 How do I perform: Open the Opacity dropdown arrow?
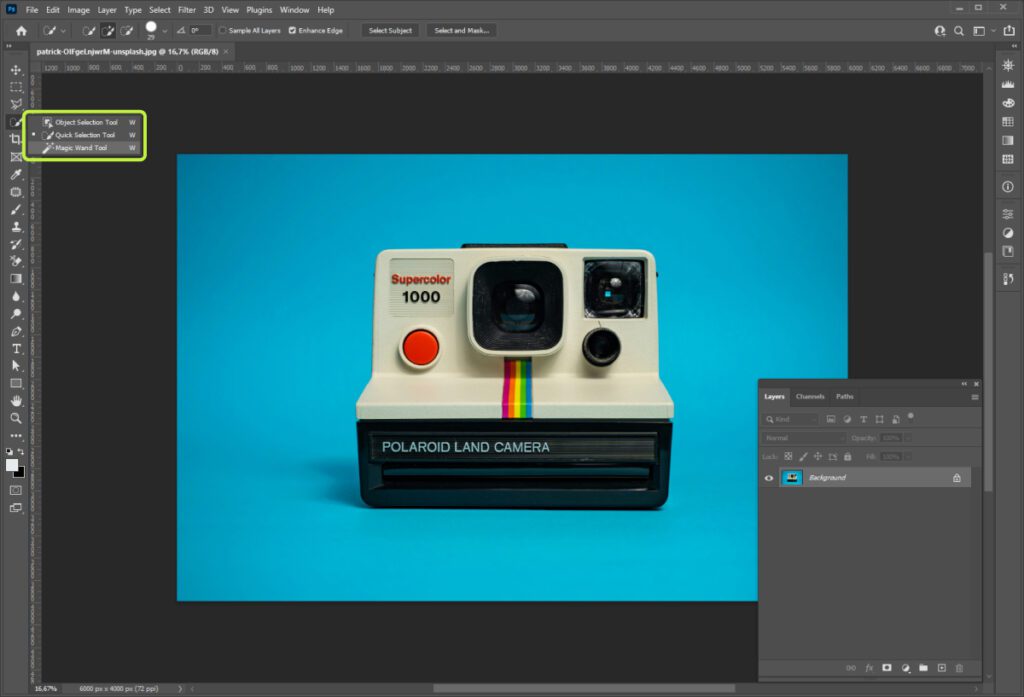[908, 438]
